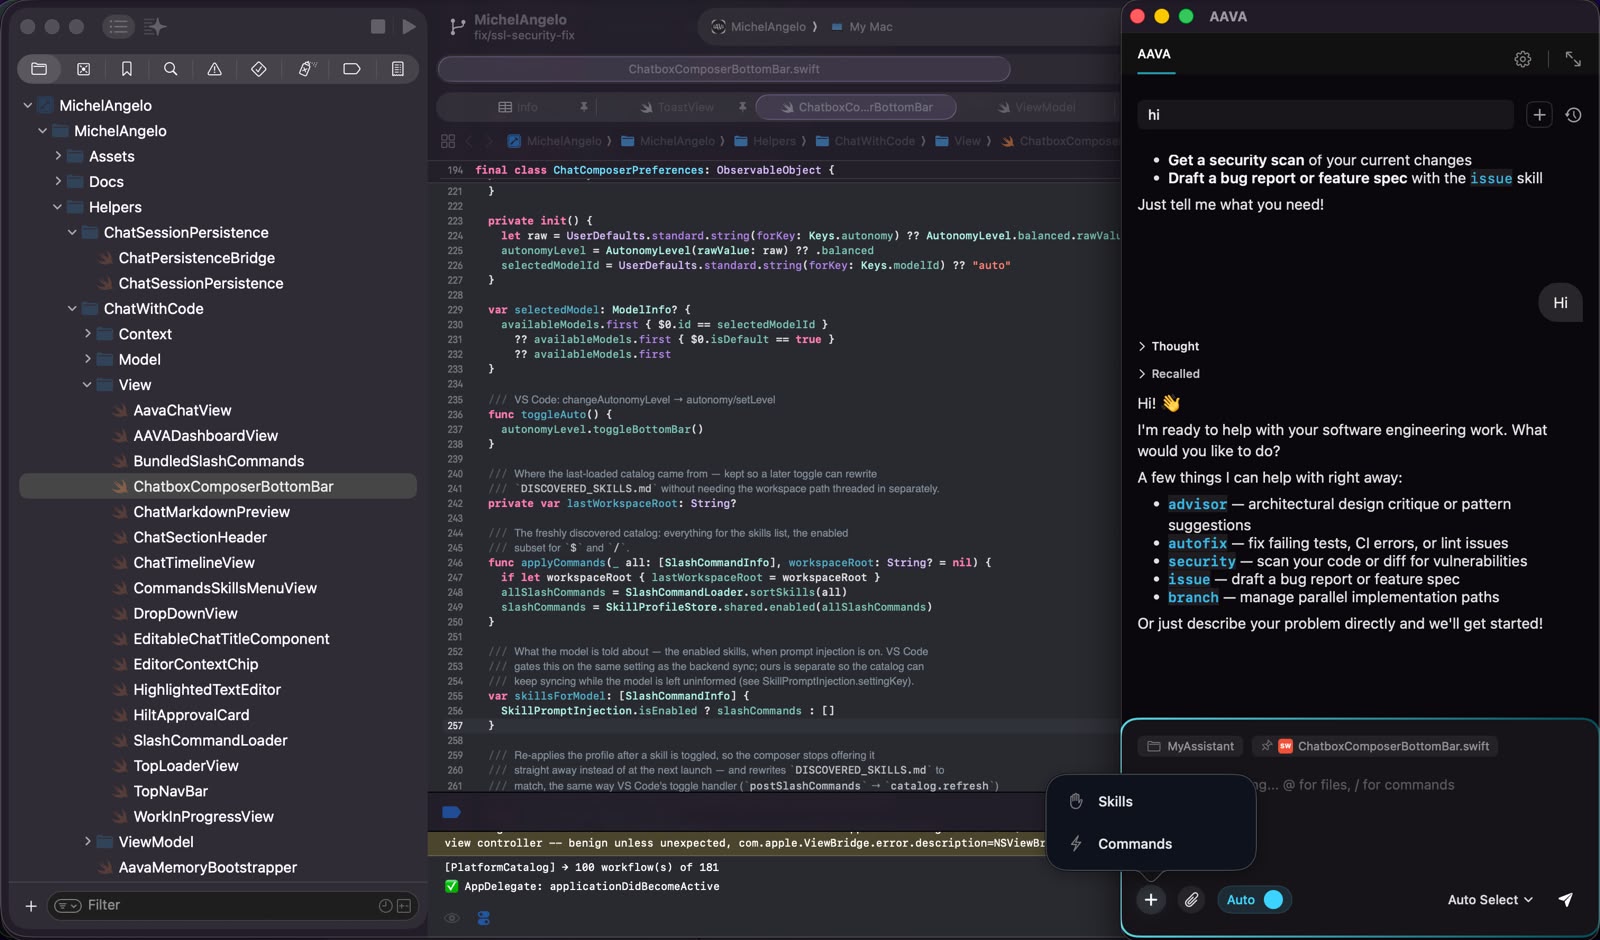Image resolution: width=1600 pixels, height=940 pixels.
Task: Click the MichelAngelo scheme selector
Action: pyautogui.click(x=758, y=27)
